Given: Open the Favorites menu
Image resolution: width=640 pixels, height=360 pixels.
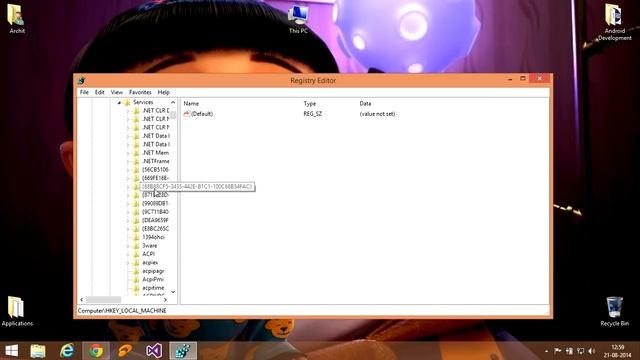Looking at the screenshot, I should (x=140, y=92).
